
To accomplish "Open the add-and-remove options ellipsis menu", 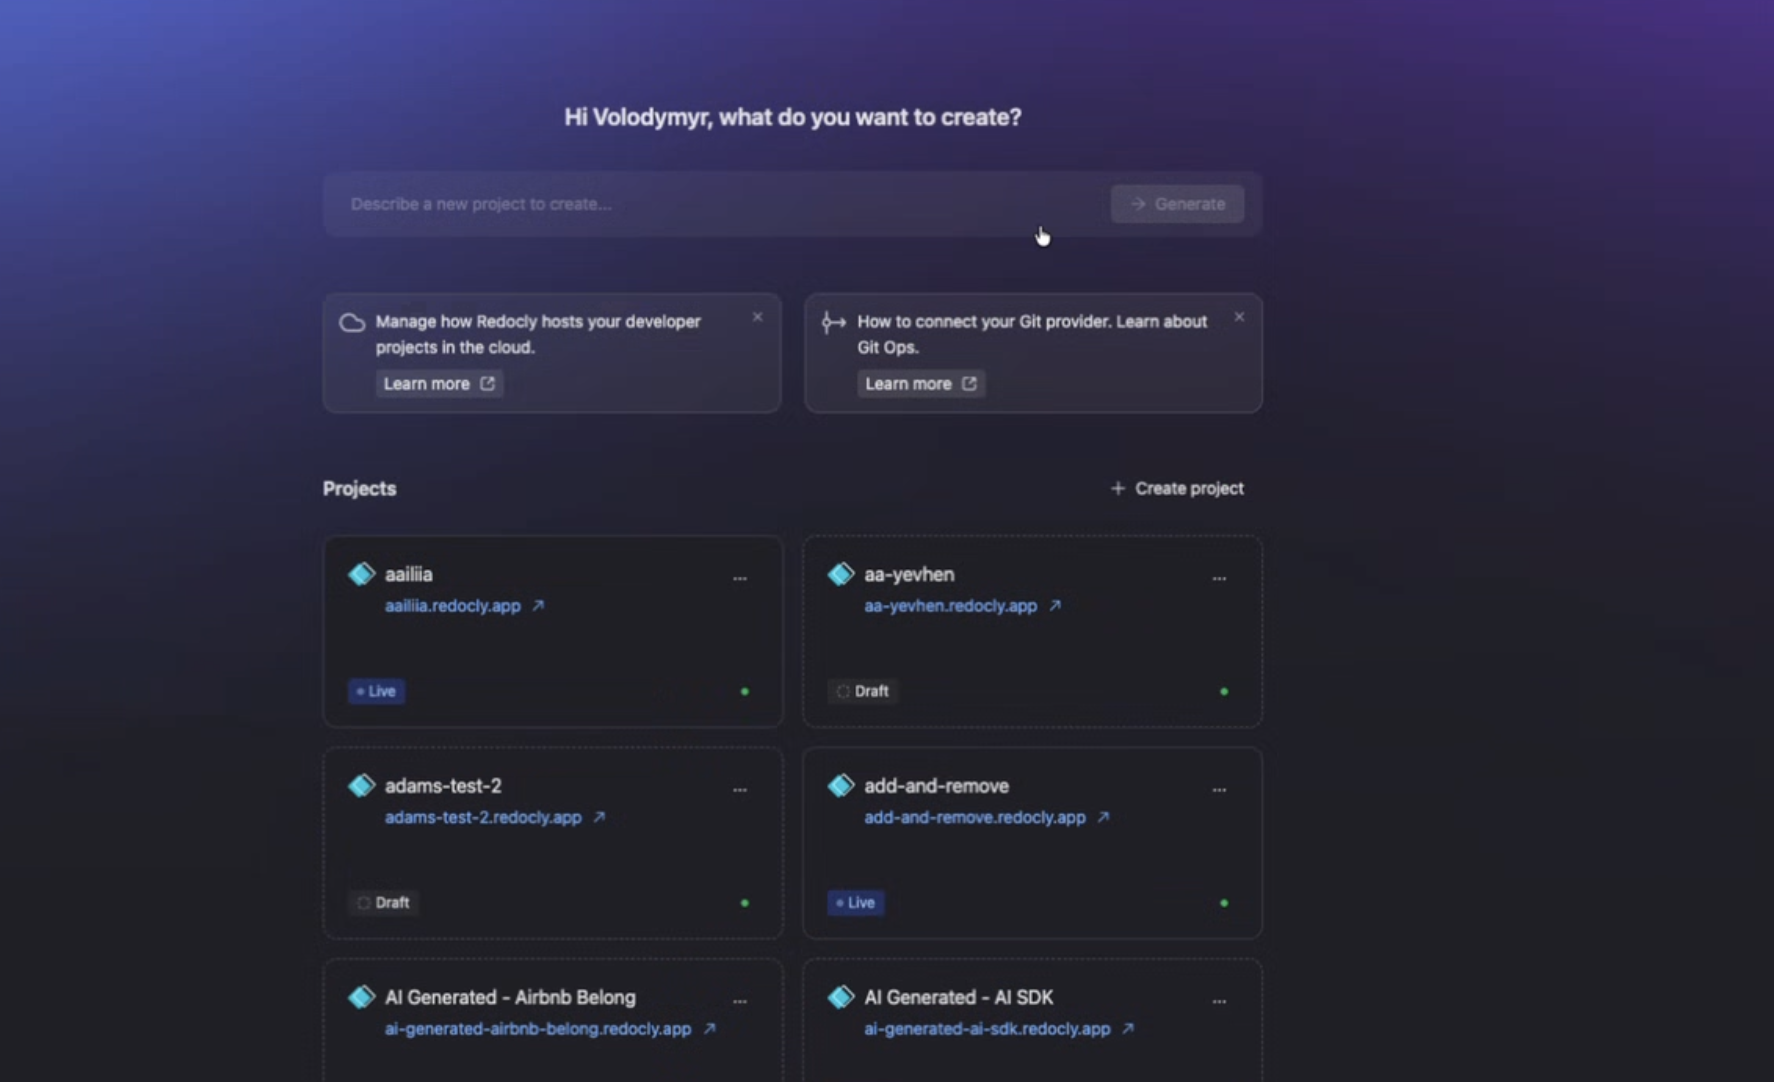I will click(x=1218, y=789).
